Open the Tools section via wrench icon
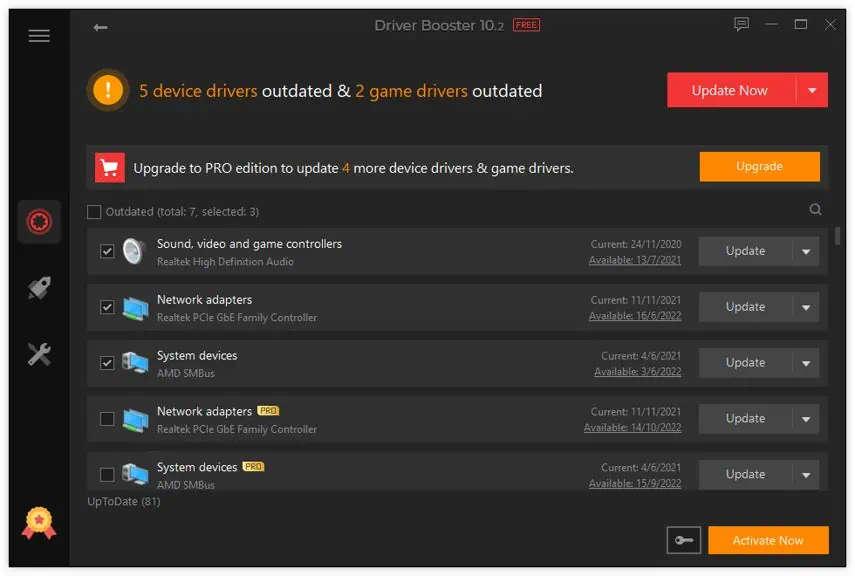855x576 pixels. pyautogui.click(x=39, y=353)
